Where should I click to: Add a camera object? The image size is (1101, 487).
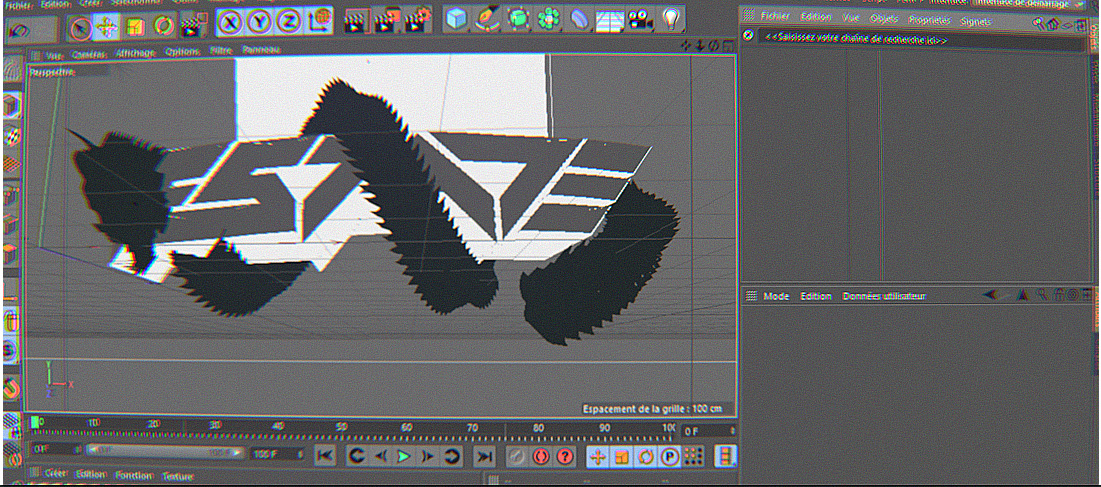click(x=640, y=19)
